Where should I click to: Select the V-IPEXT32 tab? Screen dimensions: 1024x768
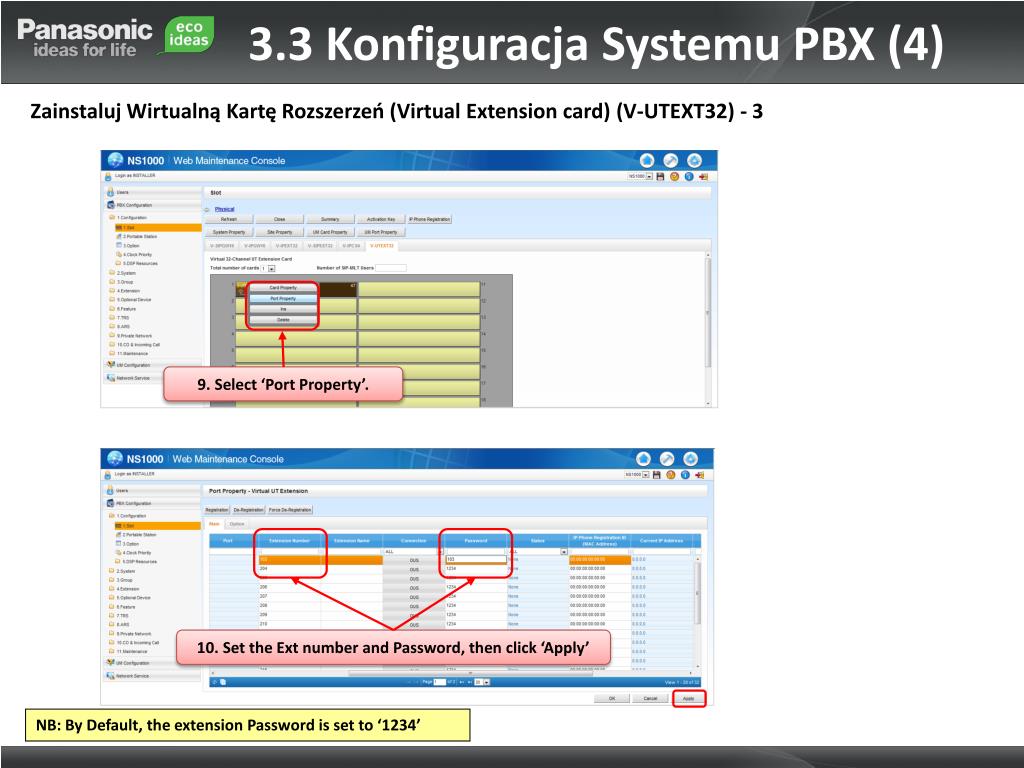pos(287,246)
